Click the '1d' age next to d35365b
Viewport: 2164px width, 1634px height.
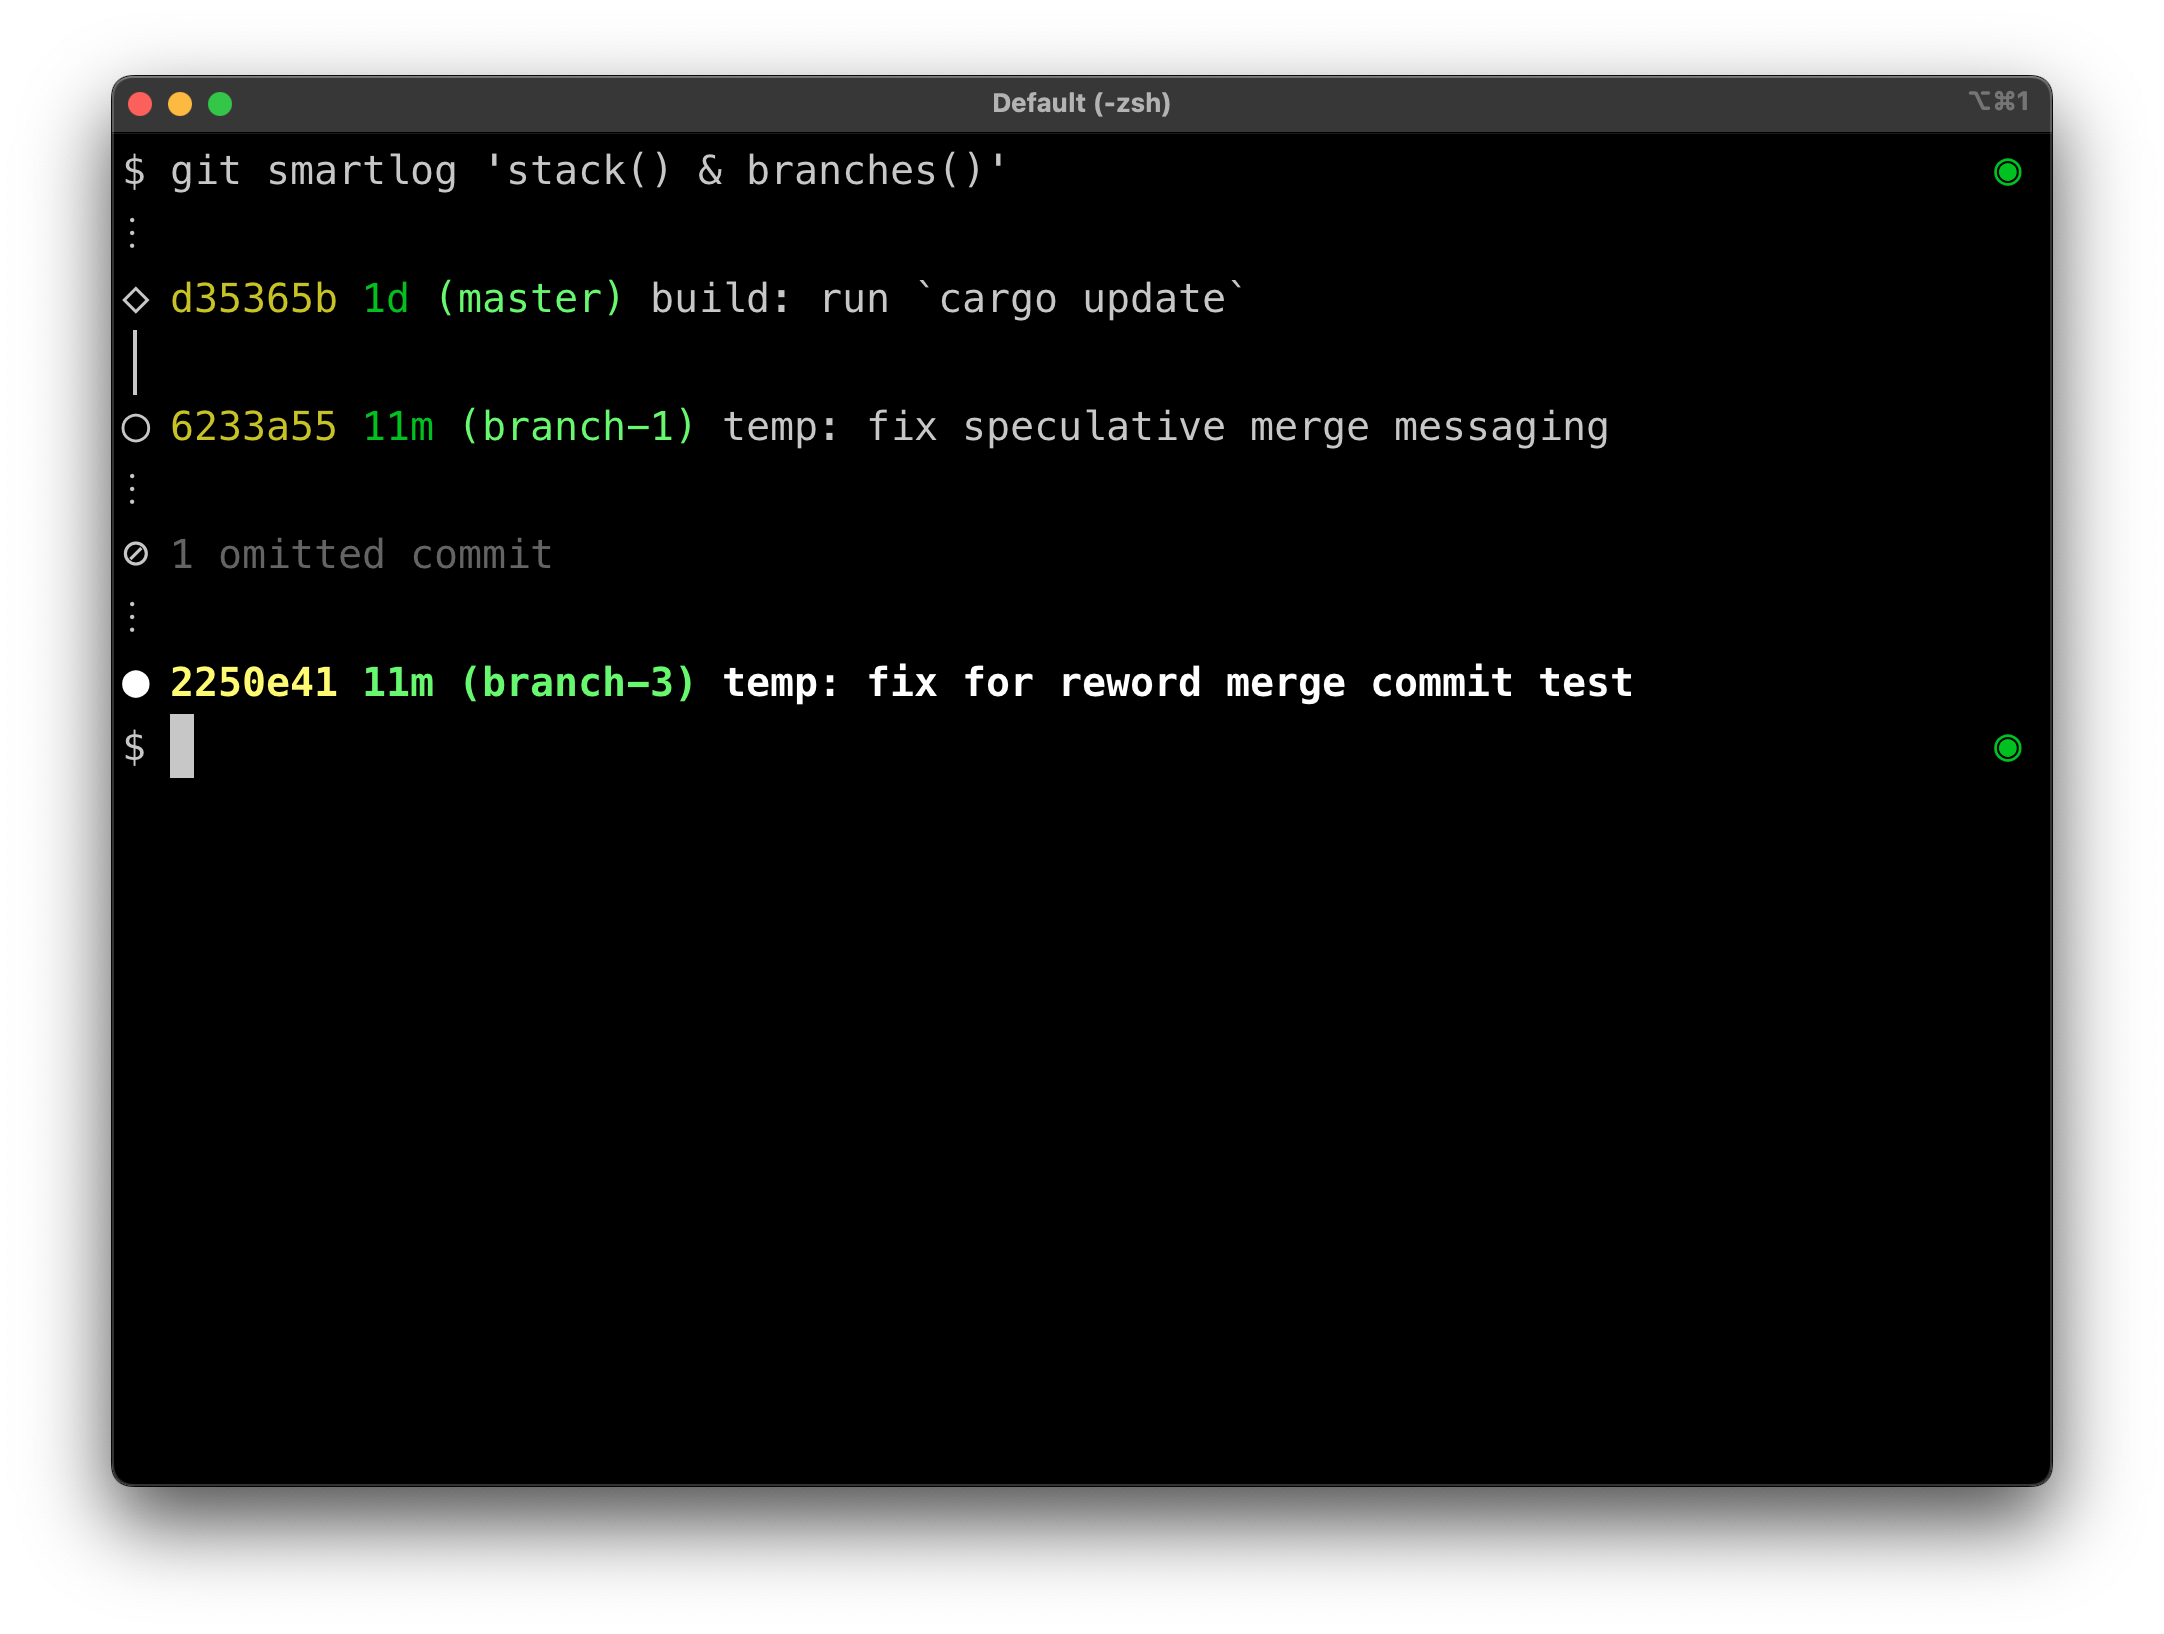386,299
